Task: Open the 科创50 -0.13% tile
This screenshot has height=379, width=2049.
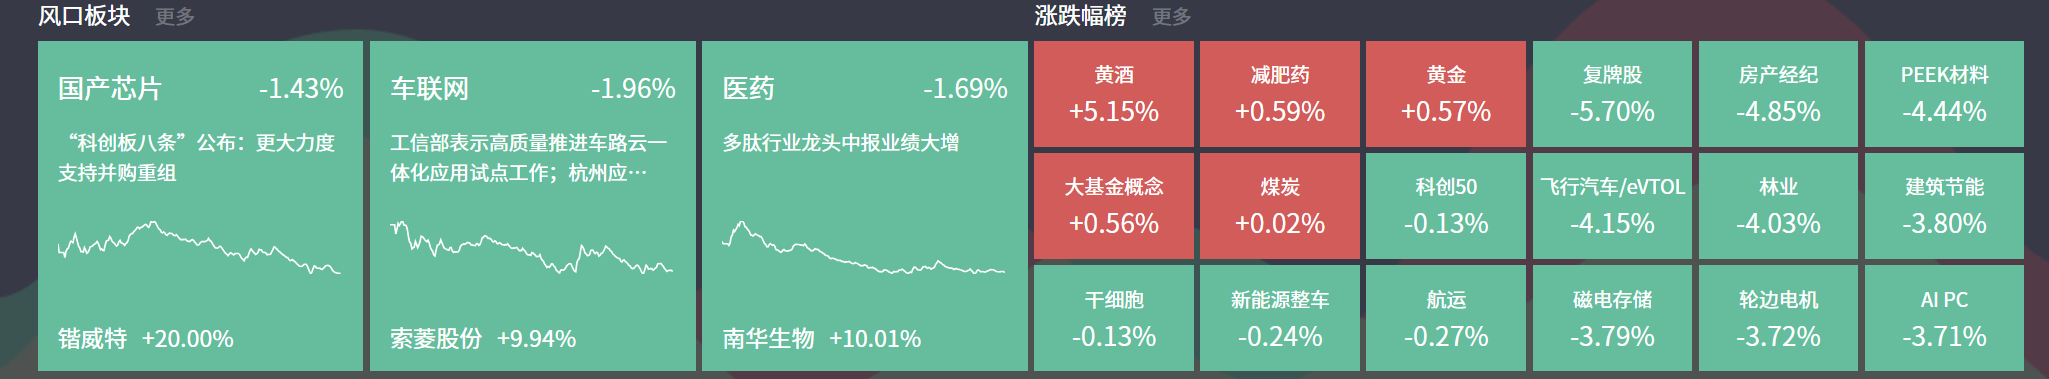Action: tap(1446, 206)
